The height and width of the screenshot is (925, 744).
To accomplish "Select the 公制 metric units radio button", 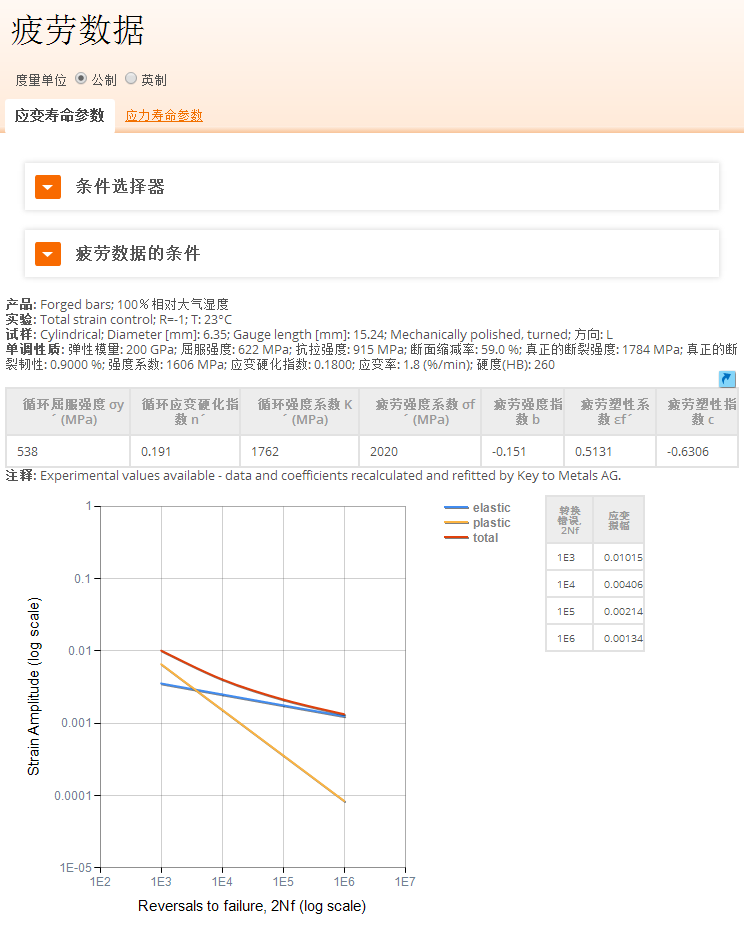I will pyautogui.click(x=81, y=78).
